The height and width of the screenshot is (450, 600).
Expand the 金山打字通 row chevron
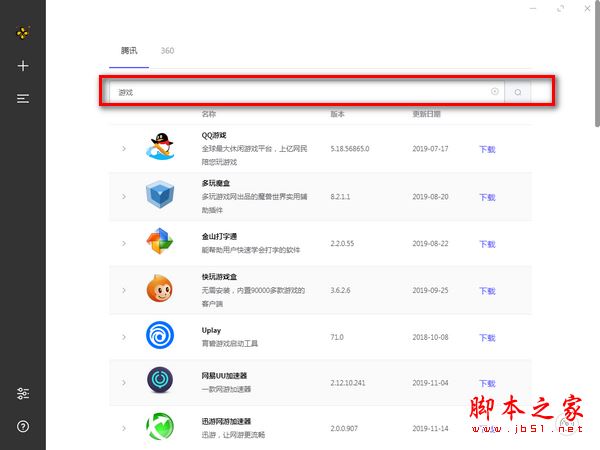(x=124, y=243)
